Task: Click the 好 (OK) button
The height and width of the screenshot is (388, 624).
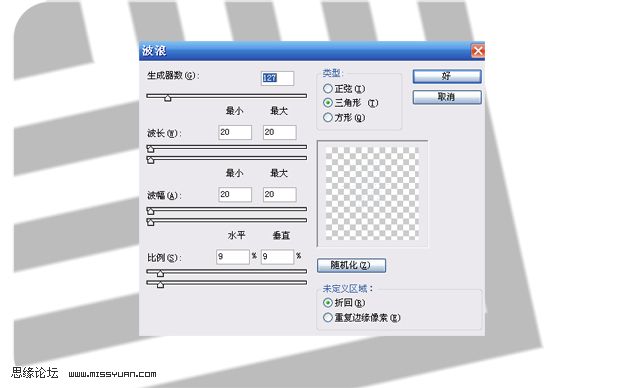Action: pyautogui.click(x=447, y=76)
